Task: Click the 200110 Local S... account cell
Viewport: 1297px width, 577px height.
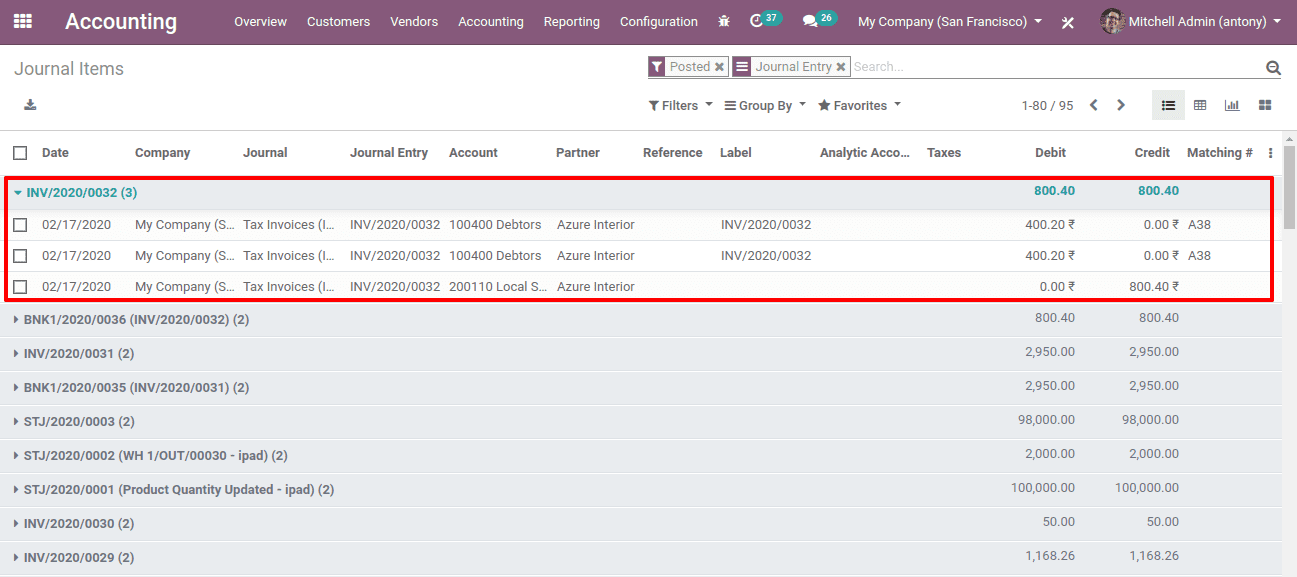Action: click(498, 287)
